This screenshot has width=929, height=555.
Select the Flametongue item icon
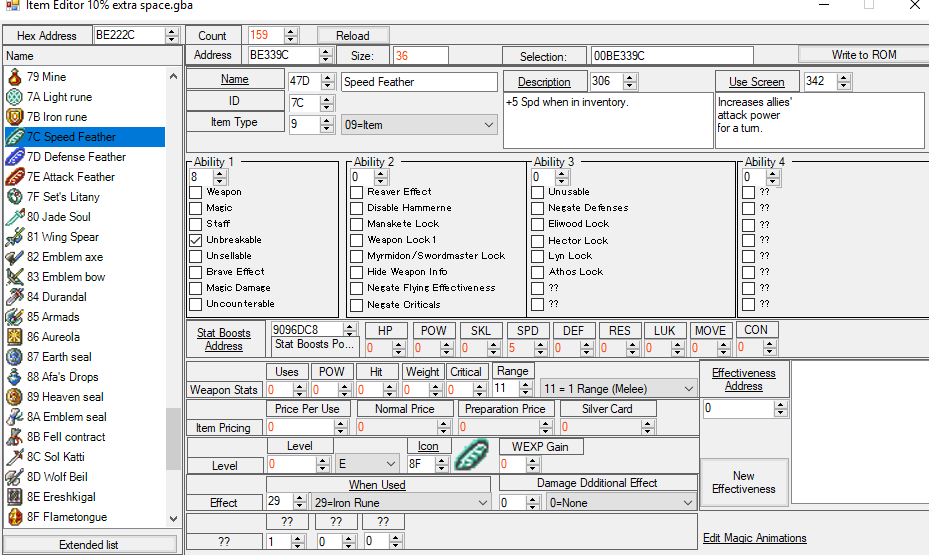tap(15, 517)
